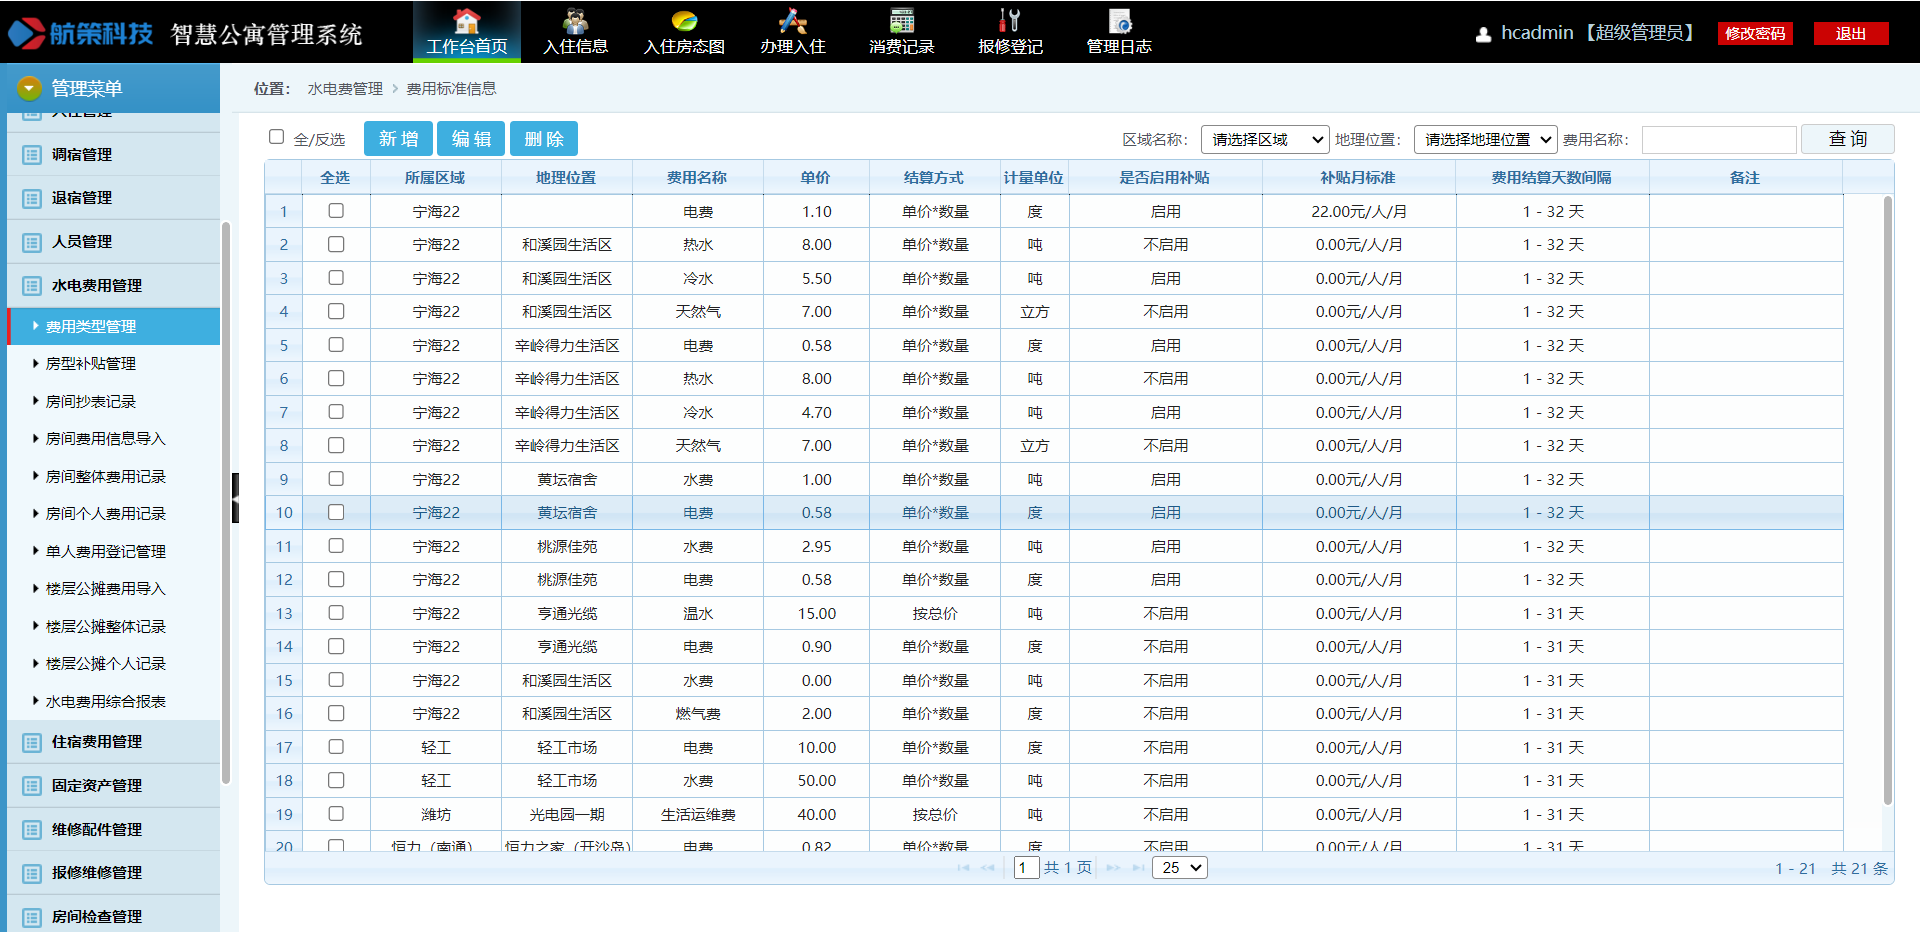Click the 报修维修管理 list icon
The width and height of the screenshot is (1920, 932).
(x=32, y=873)
